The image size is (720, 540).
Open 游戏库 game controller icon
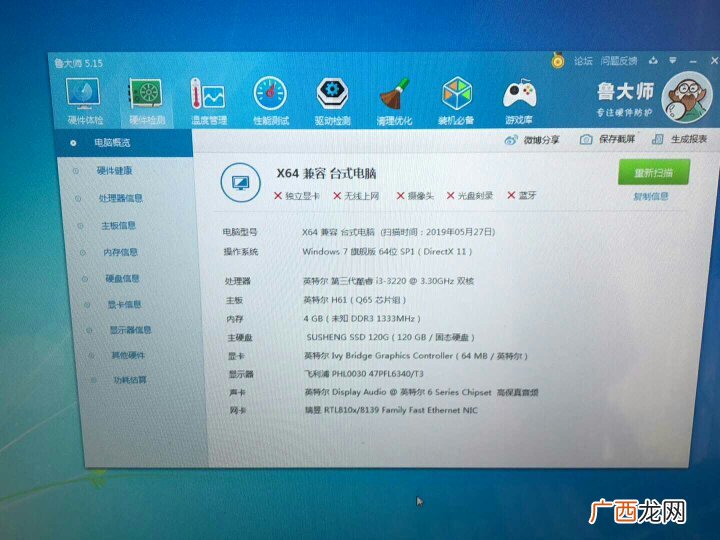(x=519, y=95)
